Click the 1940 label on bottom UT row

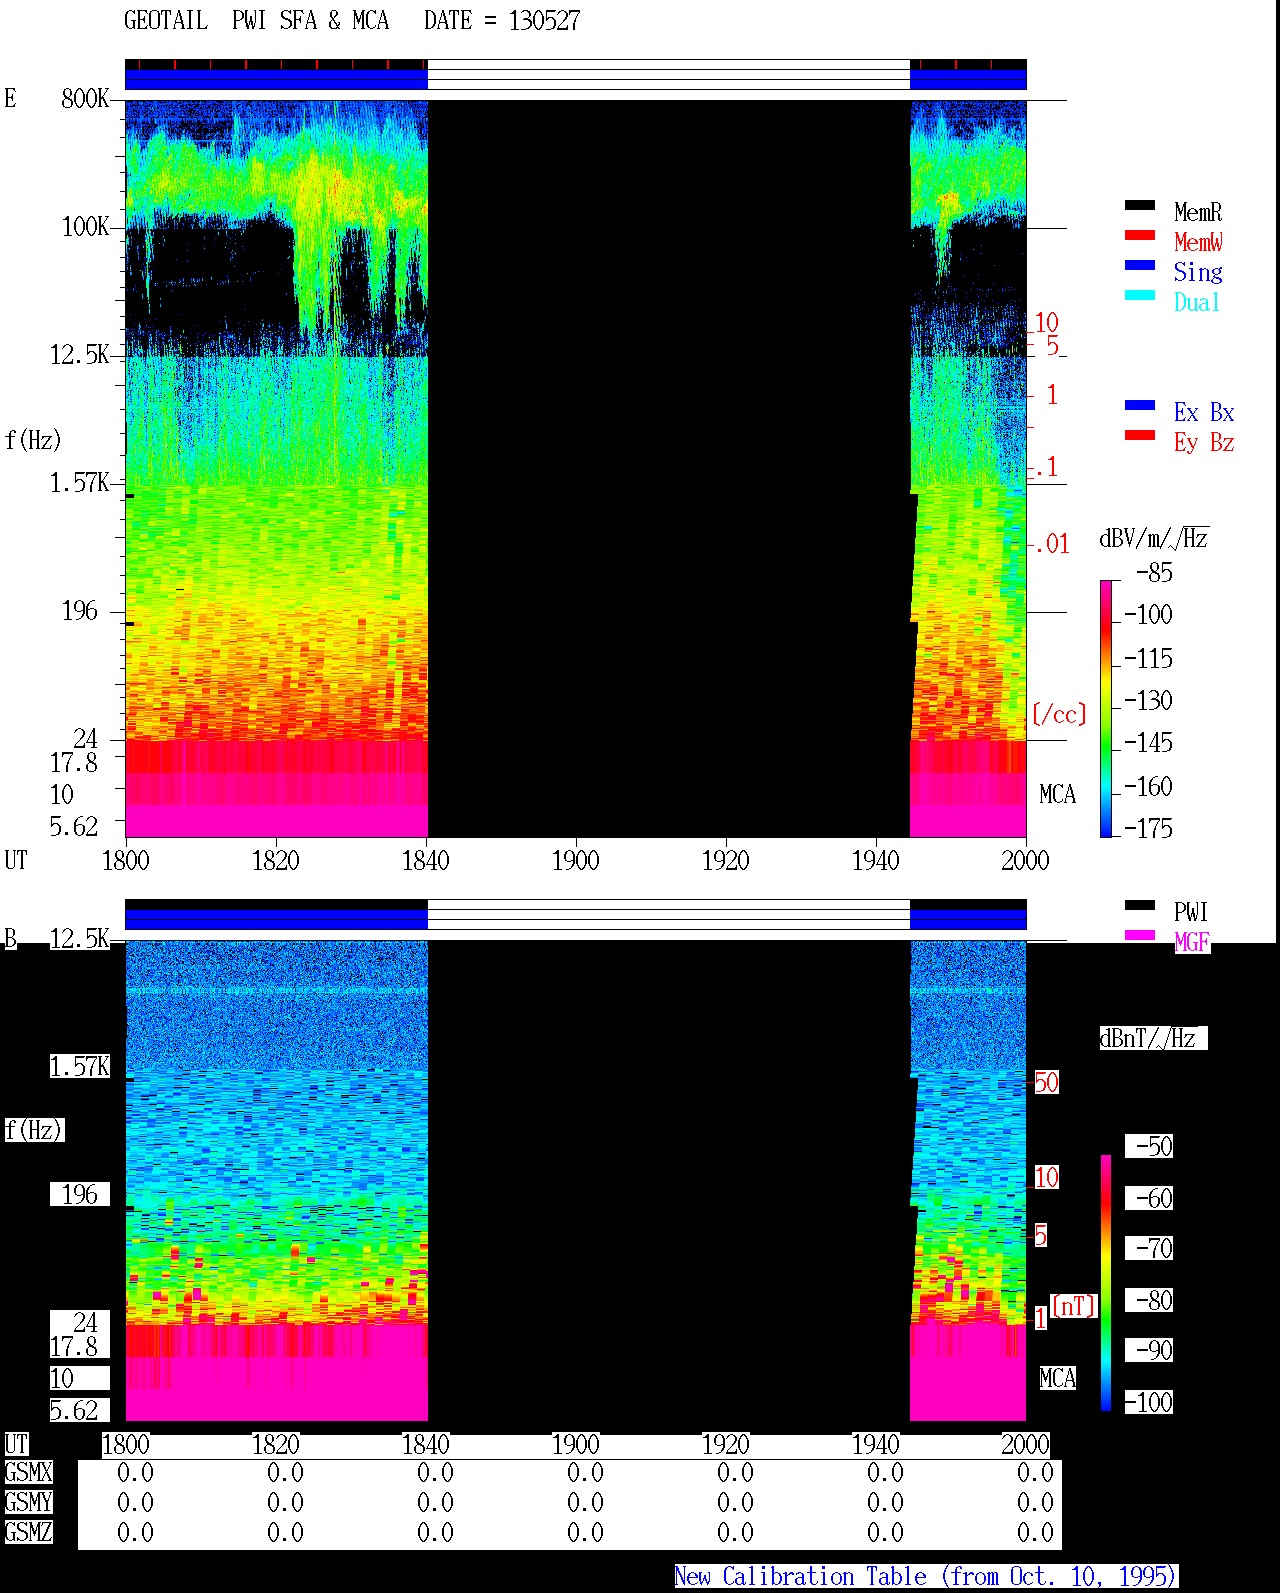pyautogui.click(x=875, y=1445)
